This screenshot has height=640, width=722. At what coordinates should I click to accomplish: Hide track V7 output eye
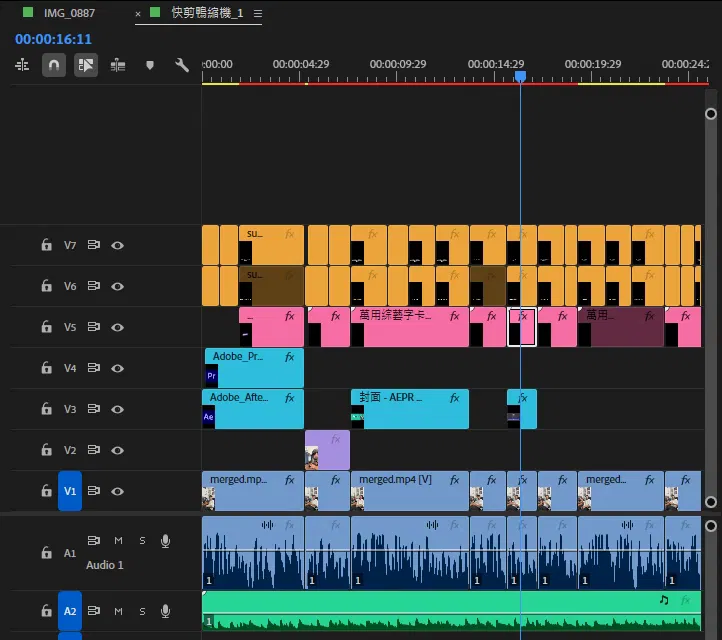click(x=117, y=245)
